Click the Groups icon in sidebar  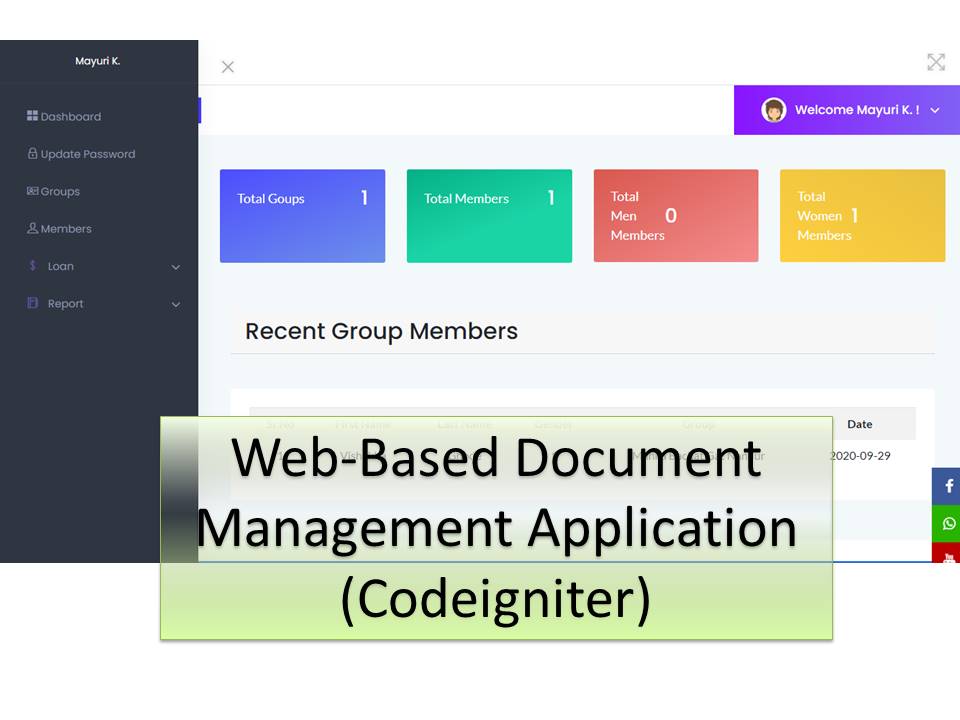[32, 191]
